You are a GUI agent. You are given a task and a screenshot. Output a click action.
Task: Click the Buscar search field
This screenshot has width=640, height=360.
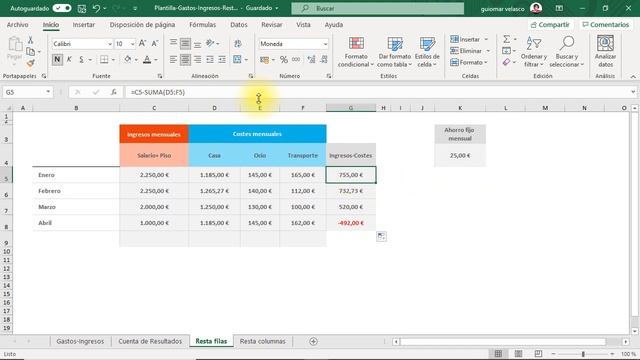pos(378,8)
